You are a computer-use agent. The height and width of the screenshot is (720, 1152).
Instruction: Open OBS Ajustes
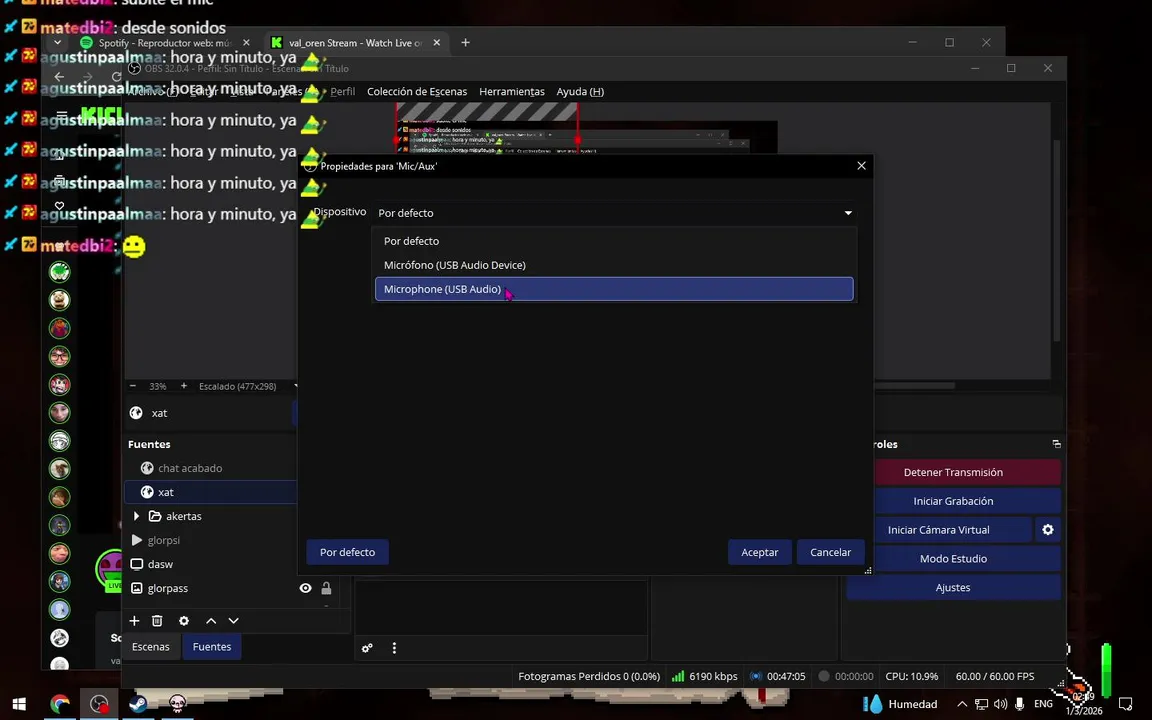[953, 588]
